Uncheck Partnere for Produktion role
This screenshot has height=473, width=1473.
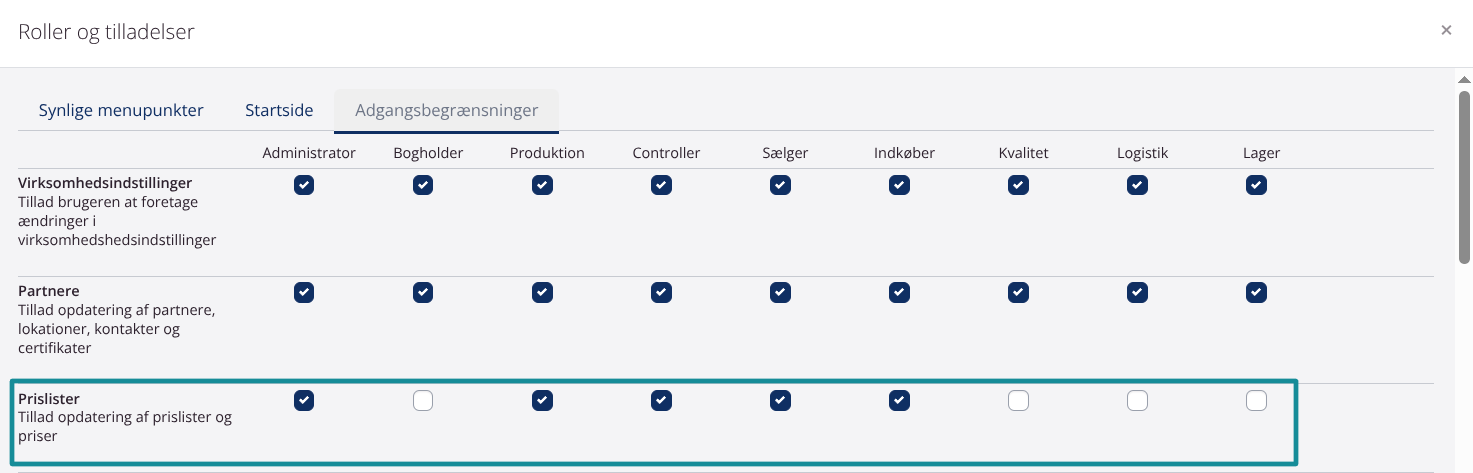[542, 293]
